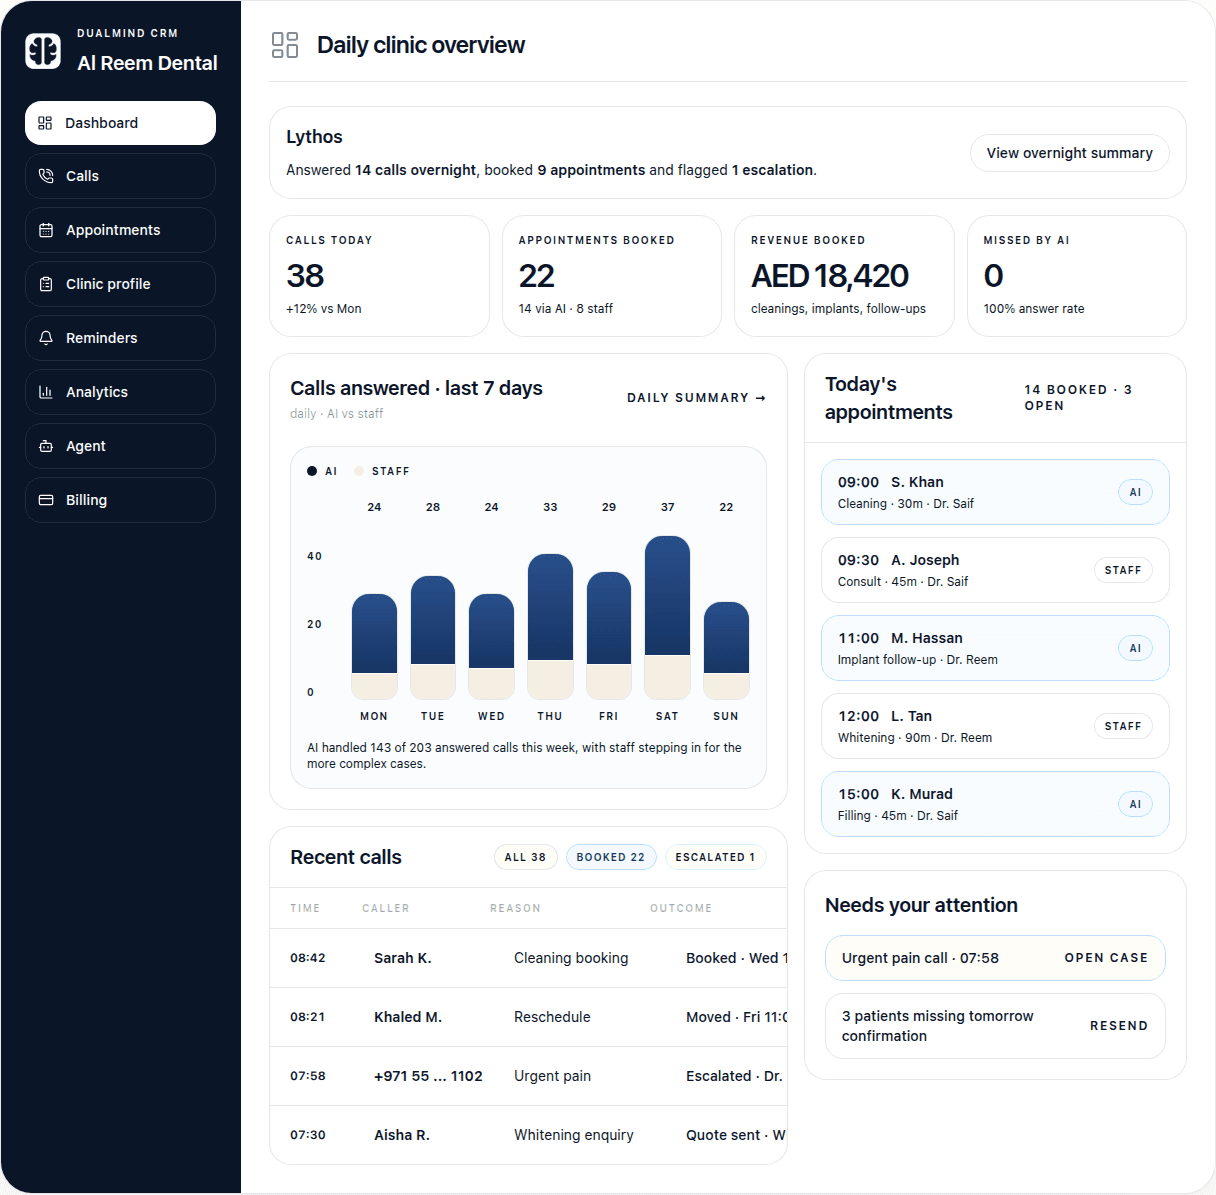Go to the Calls section

[x=120, y=176]
